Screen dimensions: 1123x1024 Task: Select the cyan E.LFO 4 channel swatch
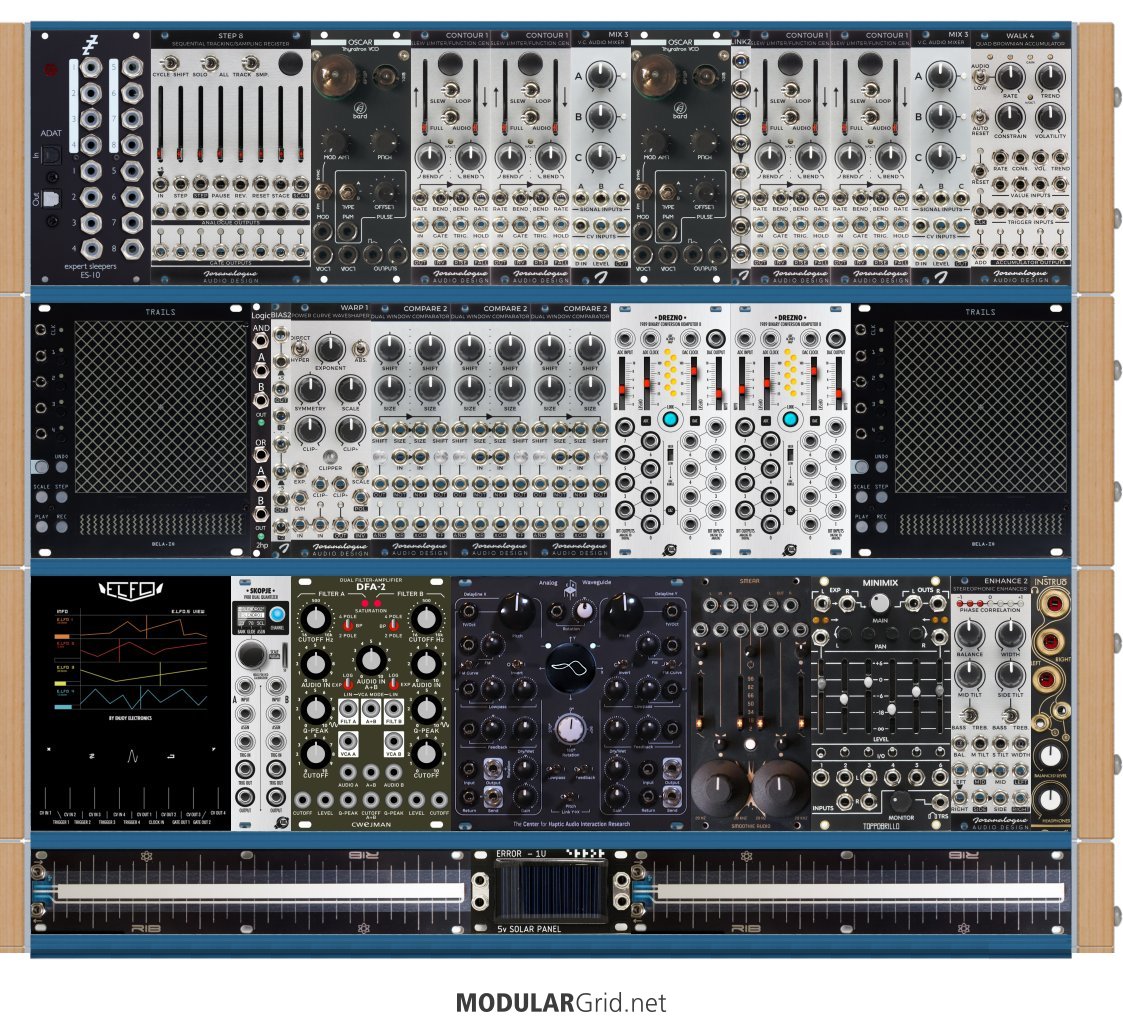[x=64, y=707]
